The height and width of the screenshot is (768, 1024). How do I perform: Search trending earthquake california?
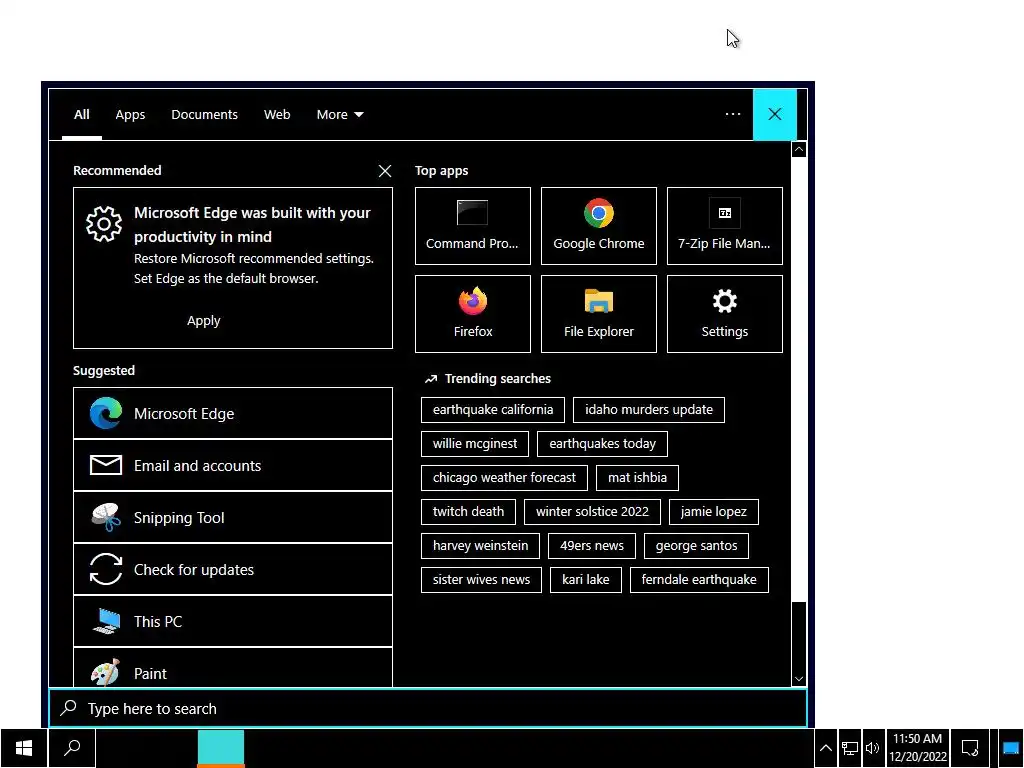pyautogui.click(x=492, y=409)
